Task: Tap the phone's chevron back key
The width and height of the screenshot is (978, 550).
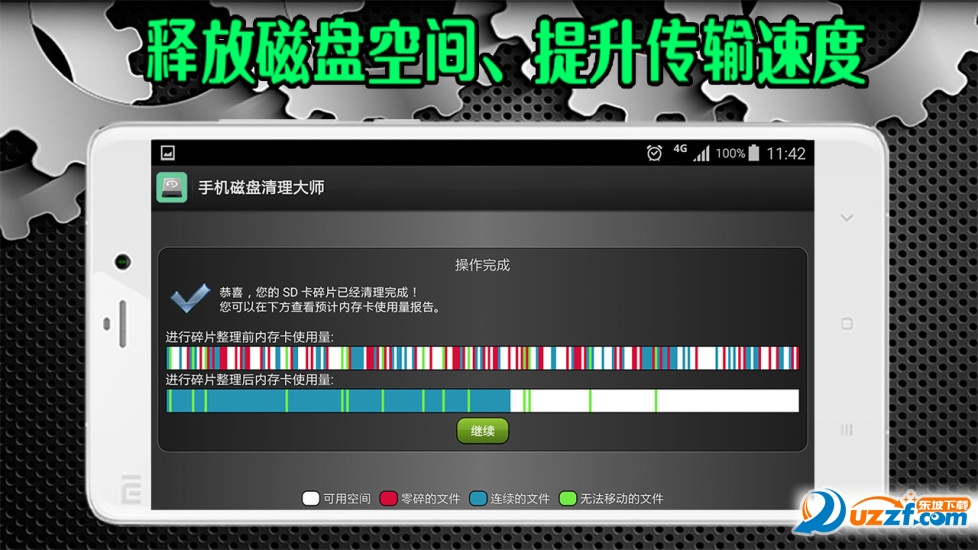Action: [846, 218]
